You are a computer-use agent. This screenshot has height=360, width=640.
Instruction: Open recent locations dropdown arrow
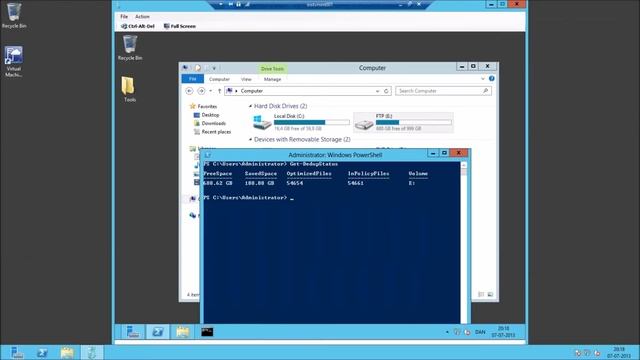[x=210, y=91]
